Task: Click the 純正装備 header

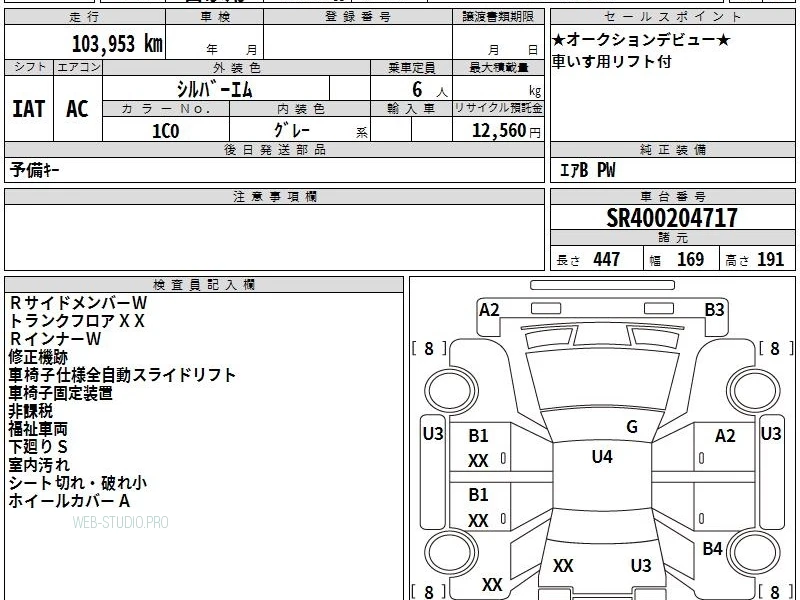Action: [x=672, y=149]
